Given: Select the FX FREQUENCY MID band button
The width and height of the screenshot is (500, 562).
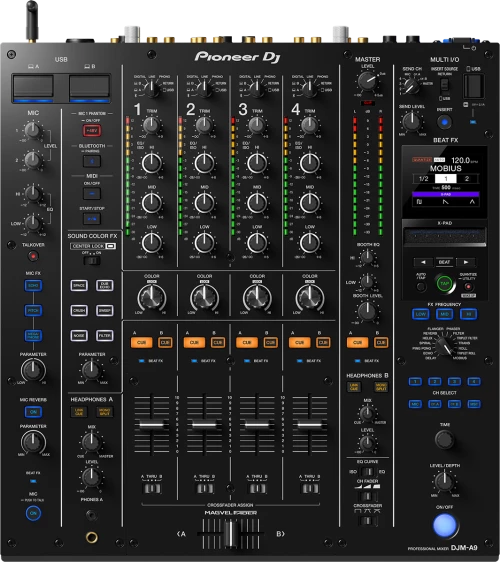Looking at the screenshot, I should click(444, 314).
